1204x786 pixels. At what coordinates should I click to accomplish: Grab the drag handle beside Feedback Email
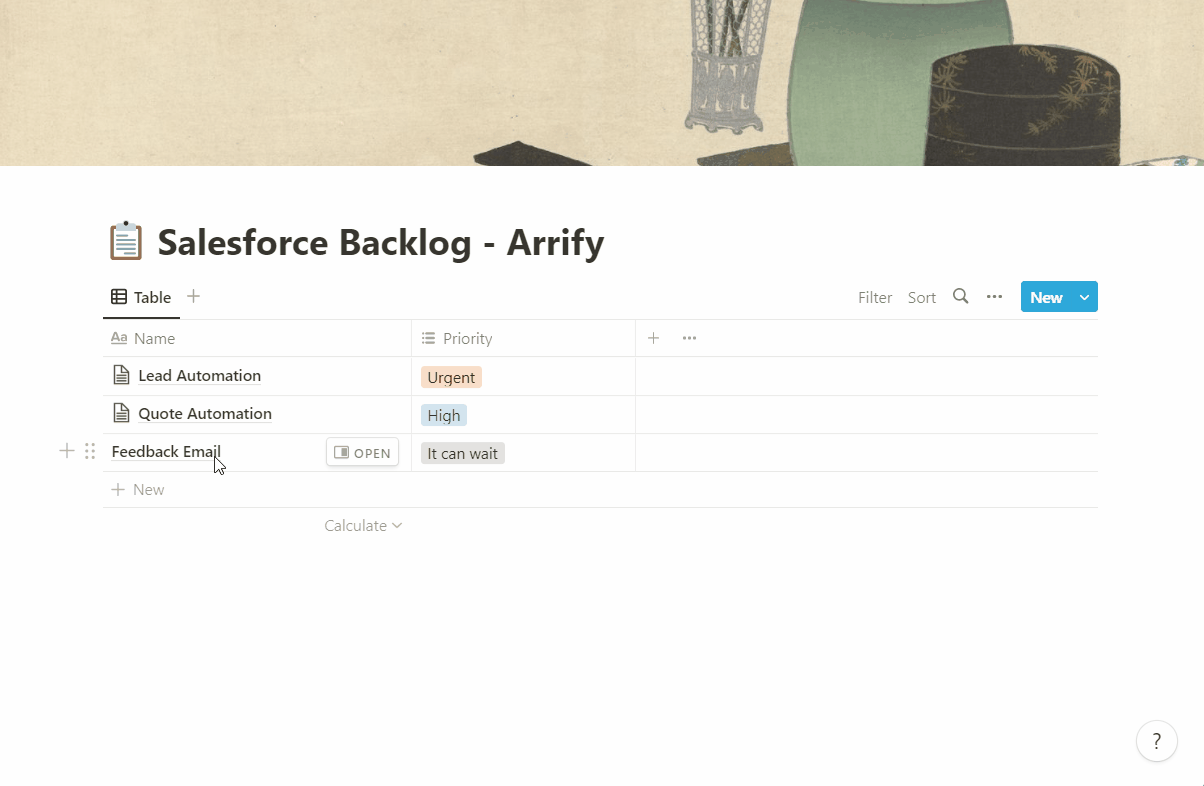click(90, 451)
